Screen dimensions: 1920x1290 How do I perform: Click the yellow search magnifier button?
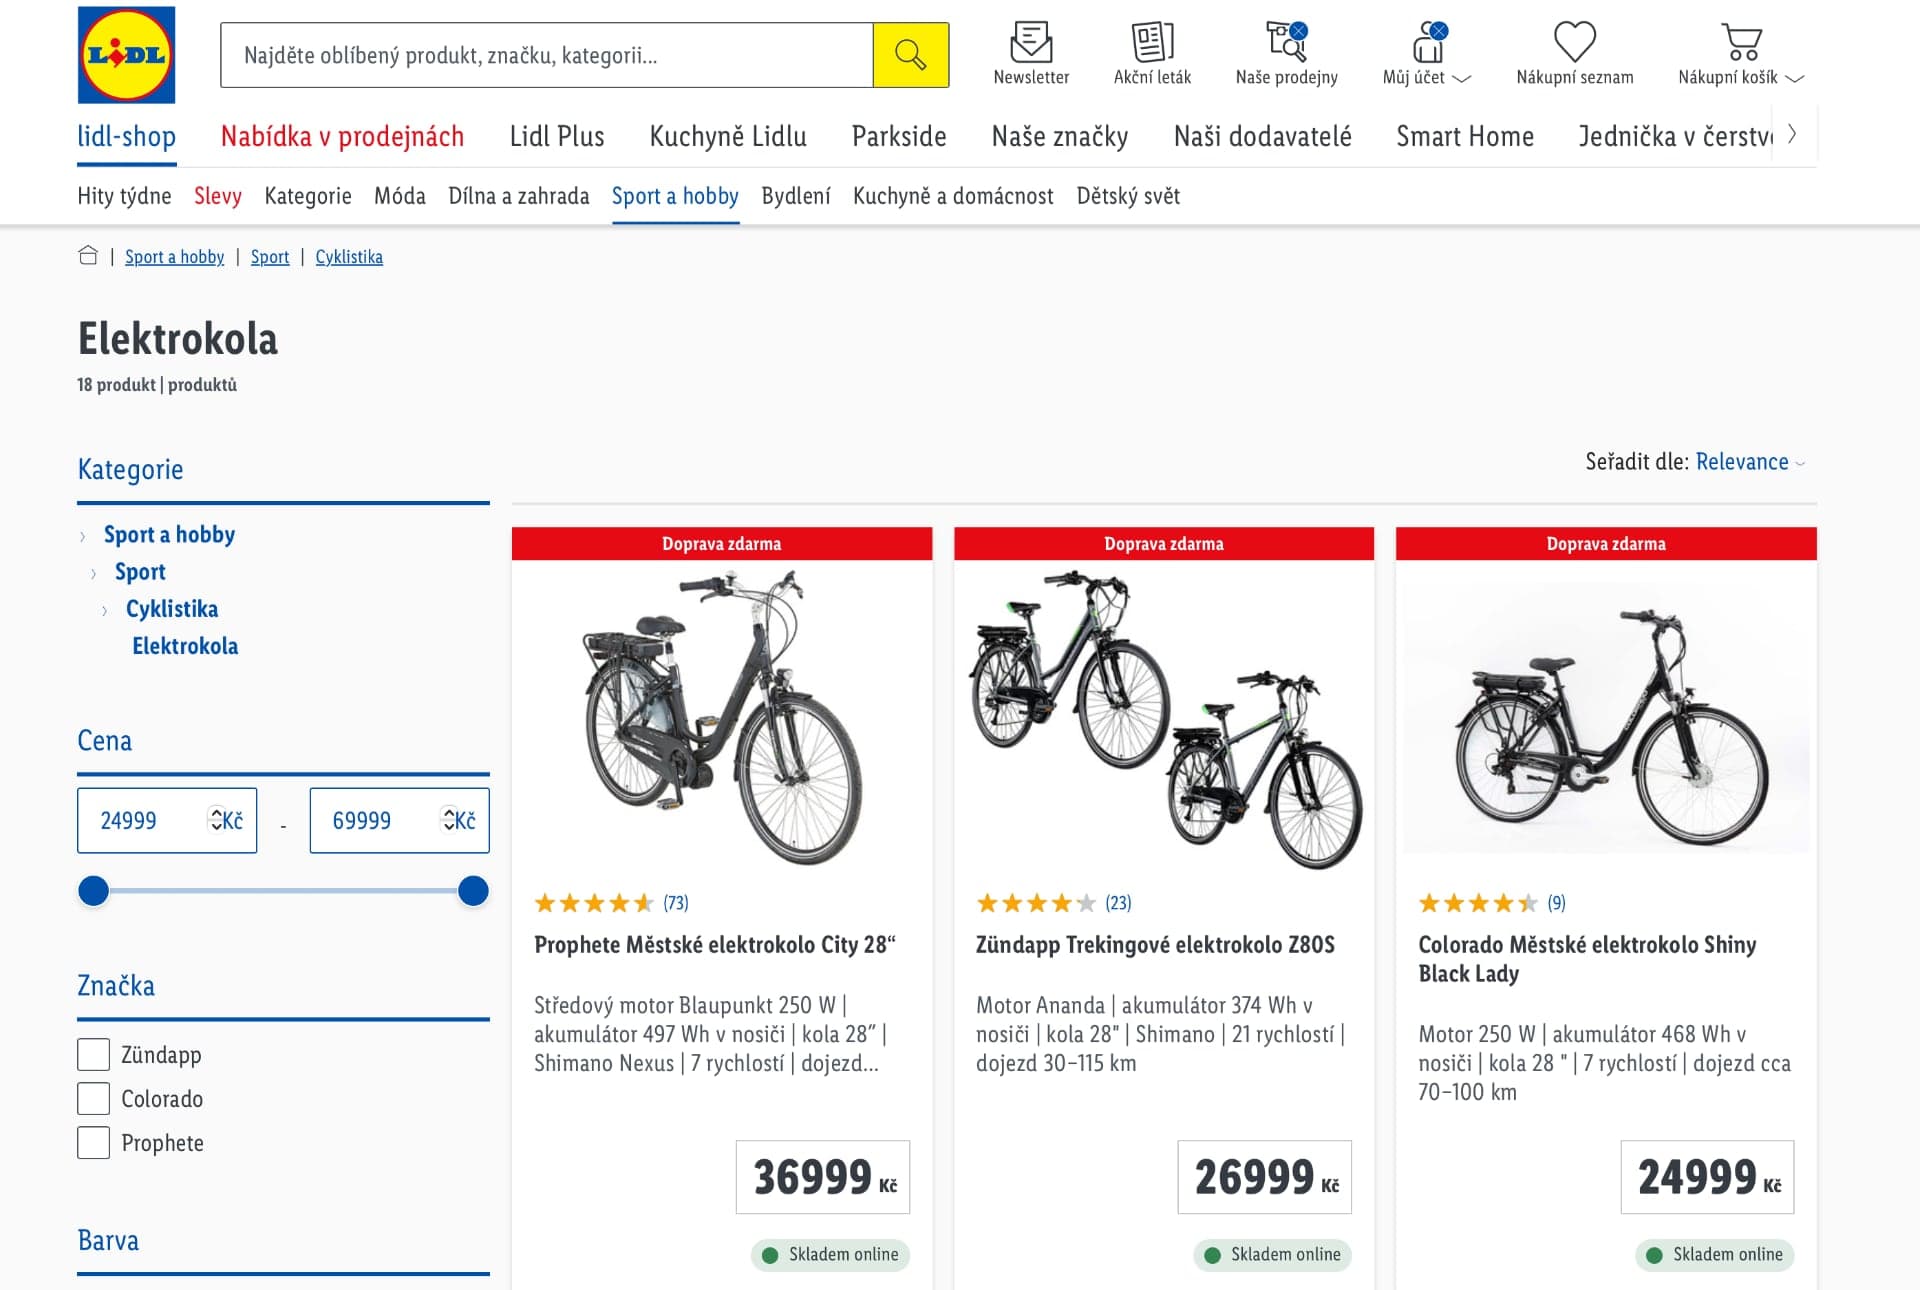coord(910,55)
